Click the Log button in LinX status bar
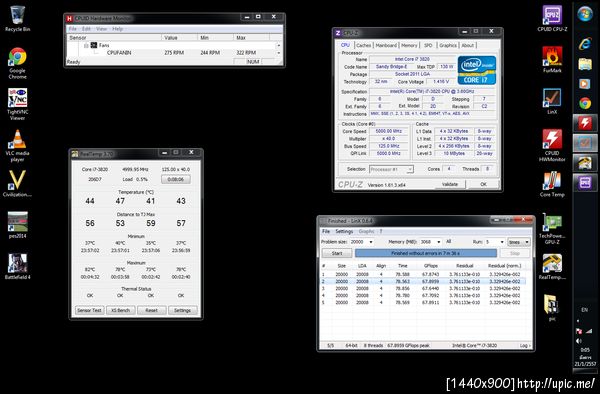Viewport: 600px width, 394px height. click(525, 345)
